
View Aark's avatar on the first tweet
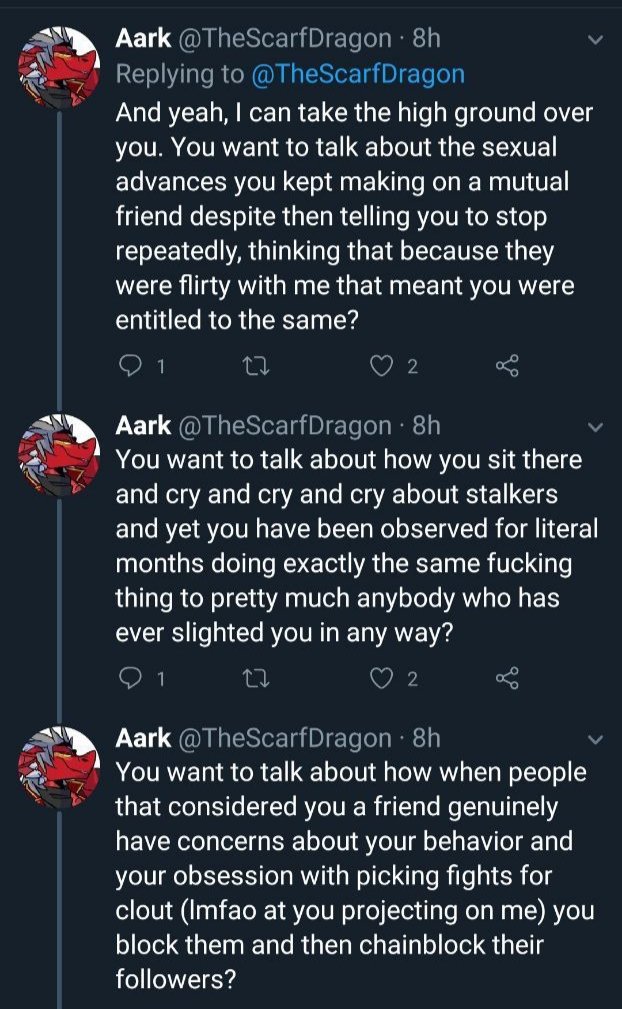tap(59, 68)
